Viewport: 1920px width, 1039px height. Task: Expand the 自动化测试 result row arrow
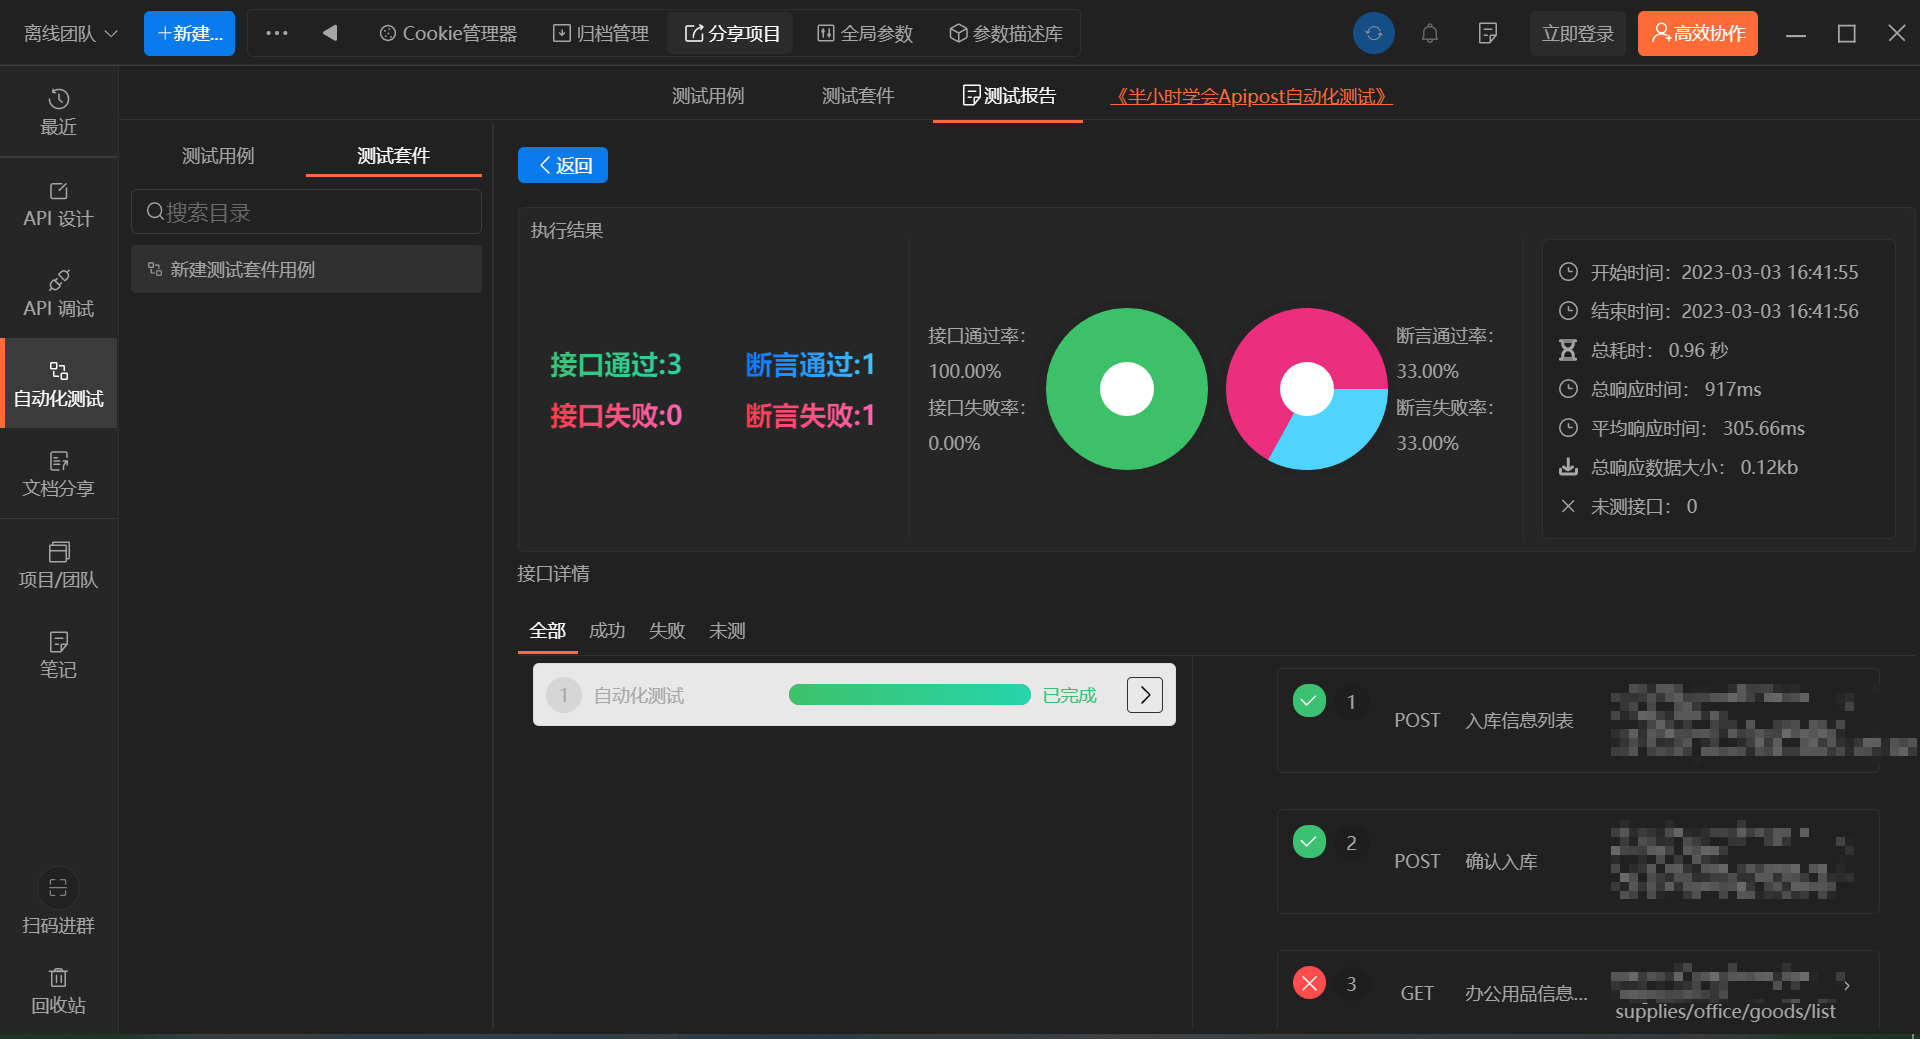point(1145,694)
